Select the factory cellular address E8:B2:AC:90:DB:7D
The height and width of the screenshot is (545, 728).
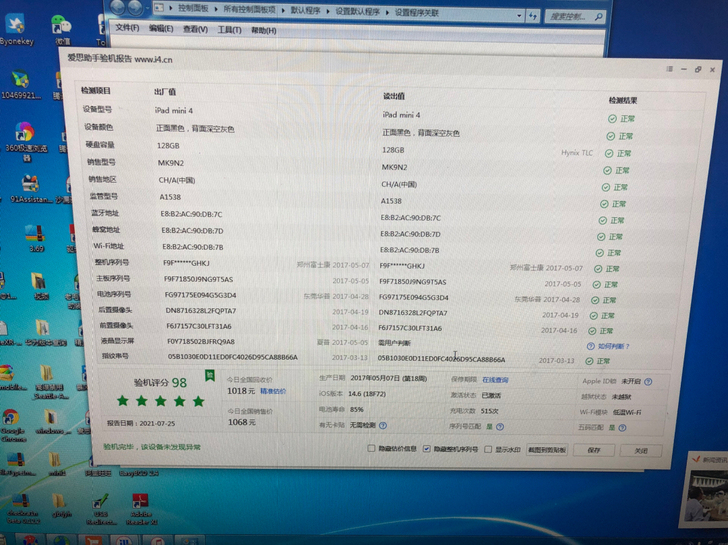(x=192, y=231)
